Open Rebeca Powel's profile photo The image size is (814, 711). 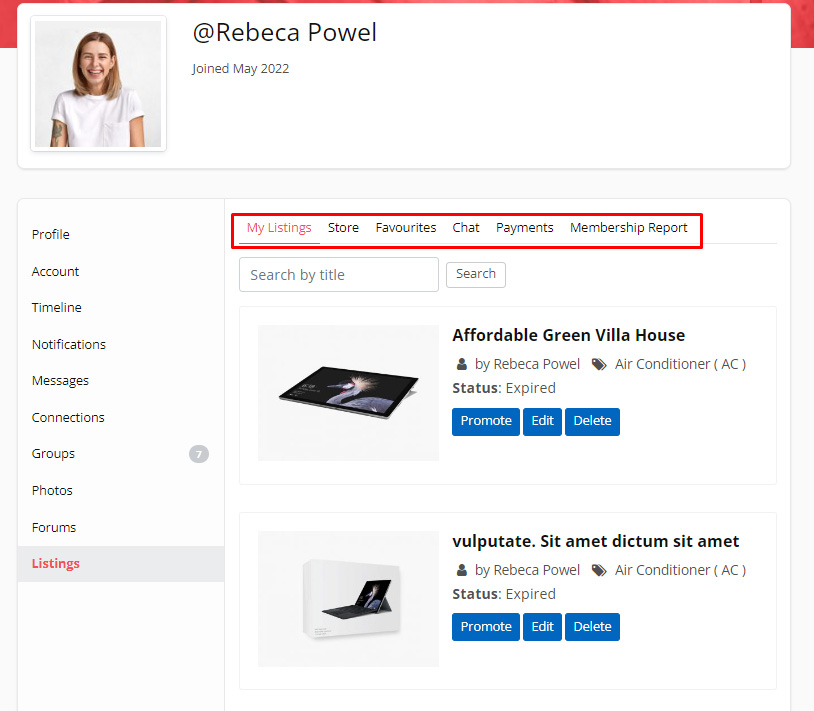[98, 84]
